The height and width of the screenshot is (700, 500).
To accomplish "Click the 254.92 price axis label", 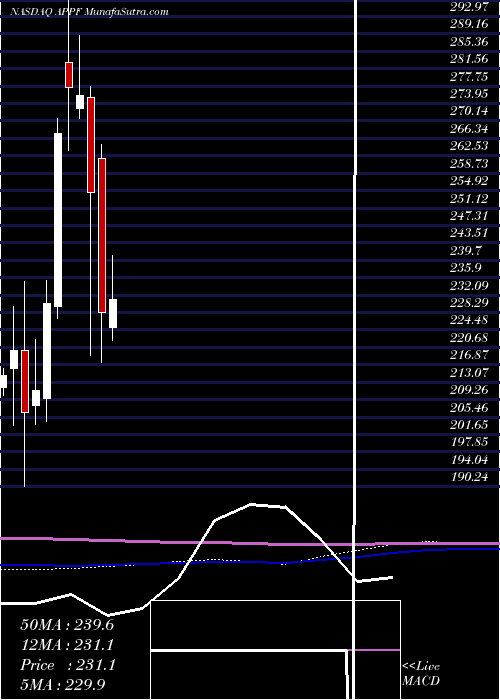I will 469,181.
